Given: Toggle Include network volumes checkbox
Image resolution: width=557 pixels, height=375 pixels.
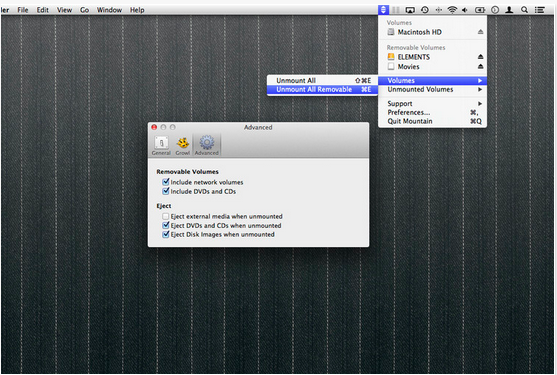Looking at the screenshot, I should tap(166, 182).
